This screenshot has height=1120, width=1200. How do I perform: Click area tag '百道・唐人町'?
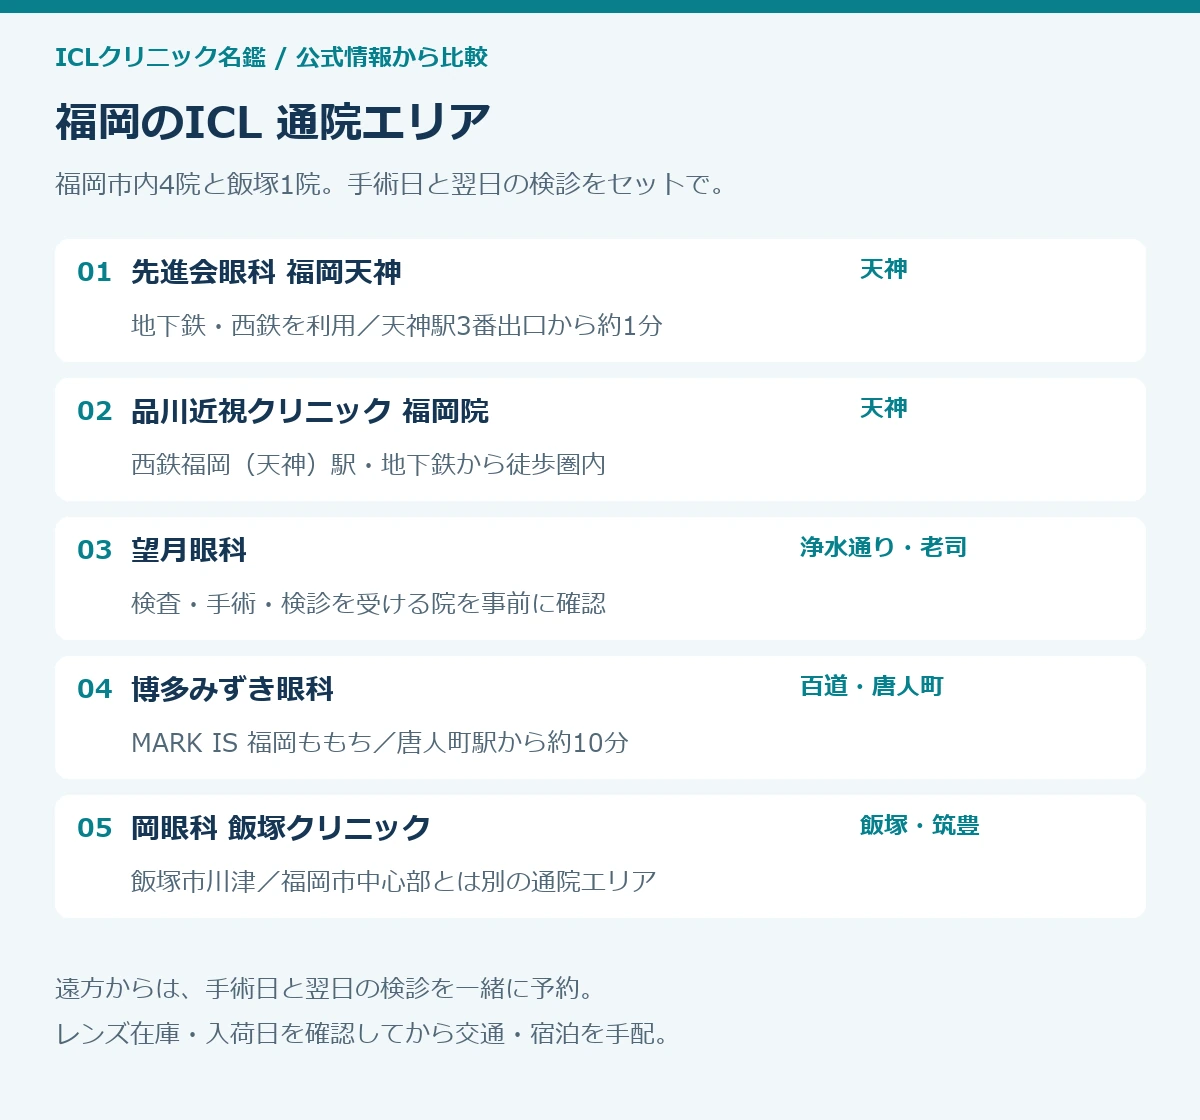pos(872,686)
